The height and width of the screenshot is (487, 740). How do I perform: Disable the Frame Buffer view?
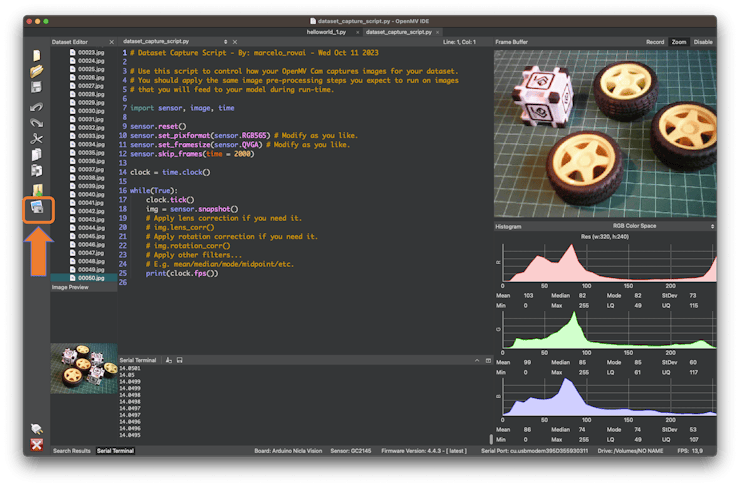[703, 42]
